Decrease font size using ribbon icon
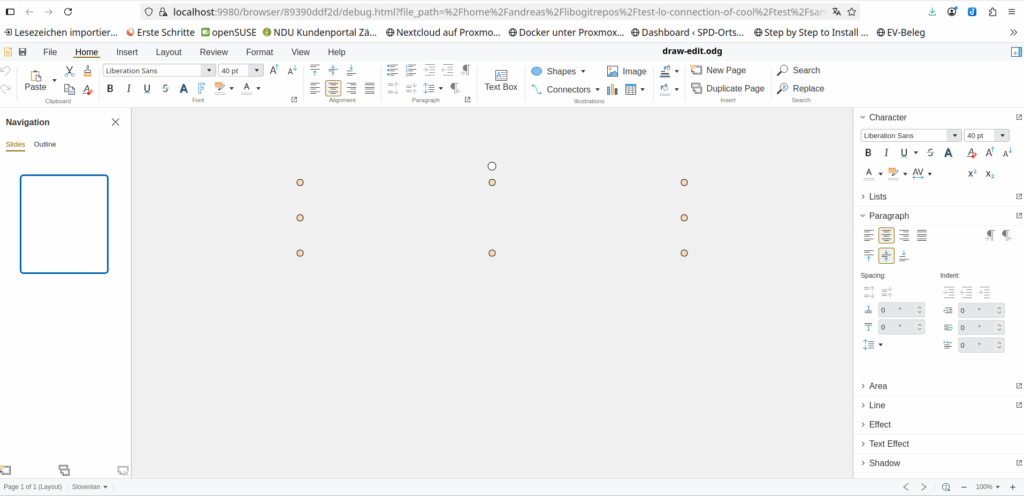The height and width of the screenshot is (496, 1024). point(292,70)
